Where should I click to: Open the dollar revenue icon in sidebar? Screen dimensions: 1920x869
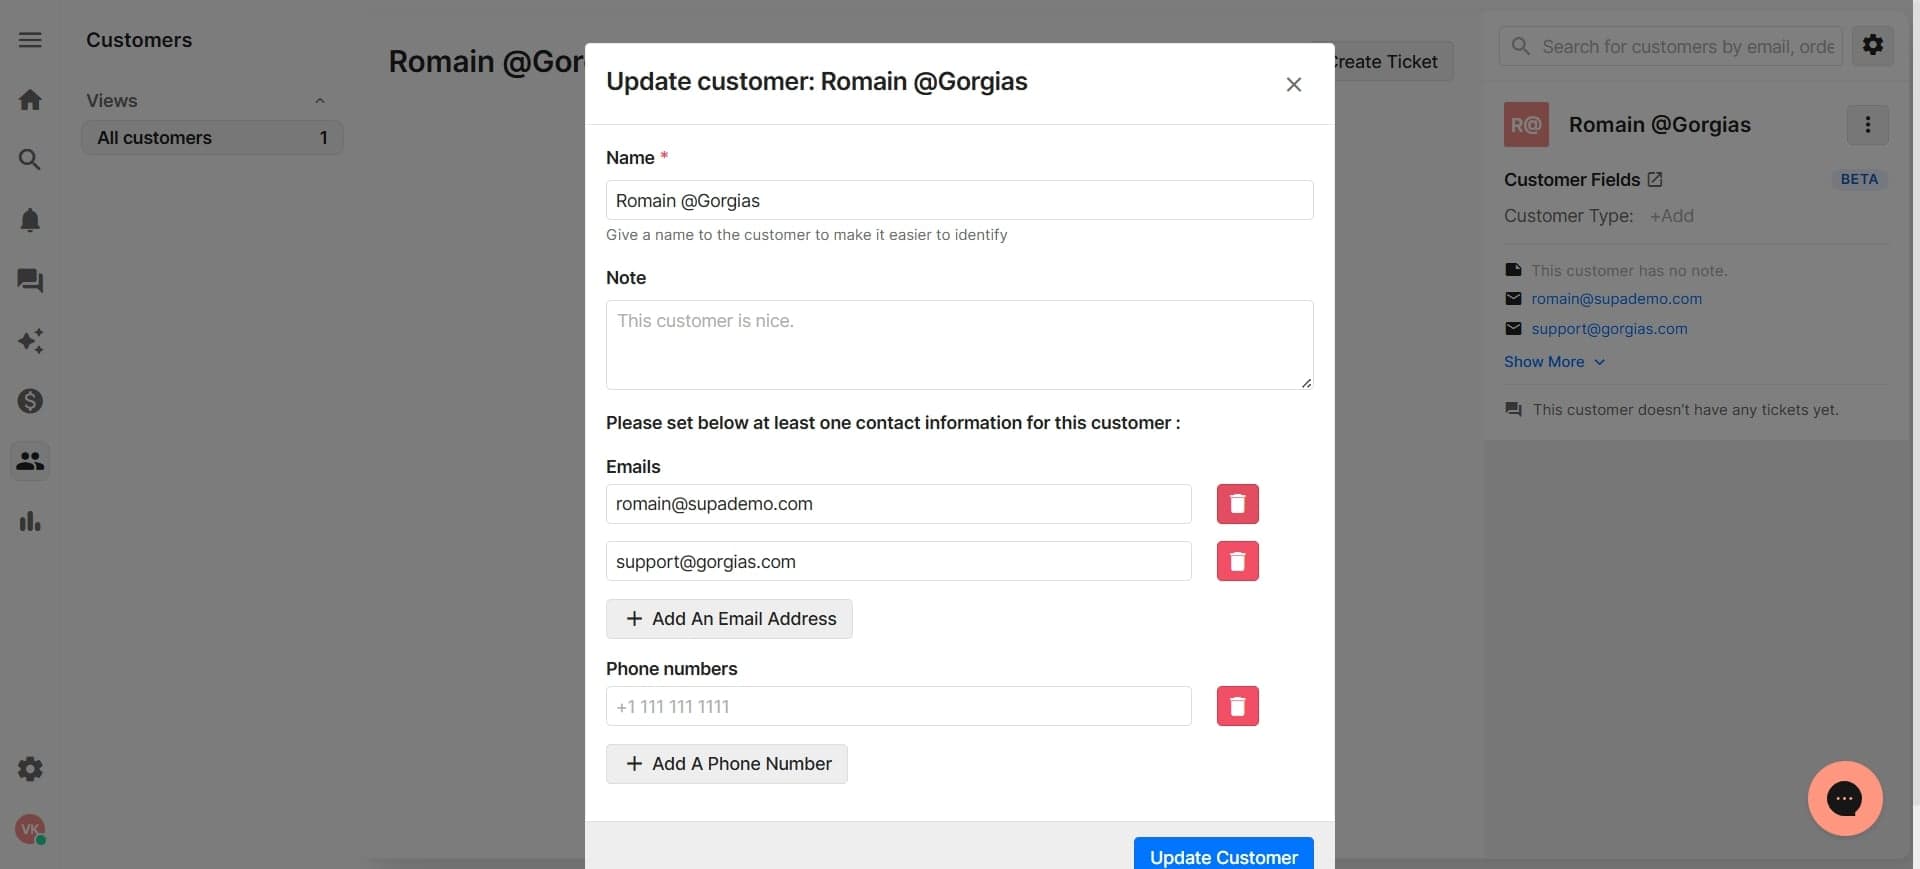click(30, 401)
